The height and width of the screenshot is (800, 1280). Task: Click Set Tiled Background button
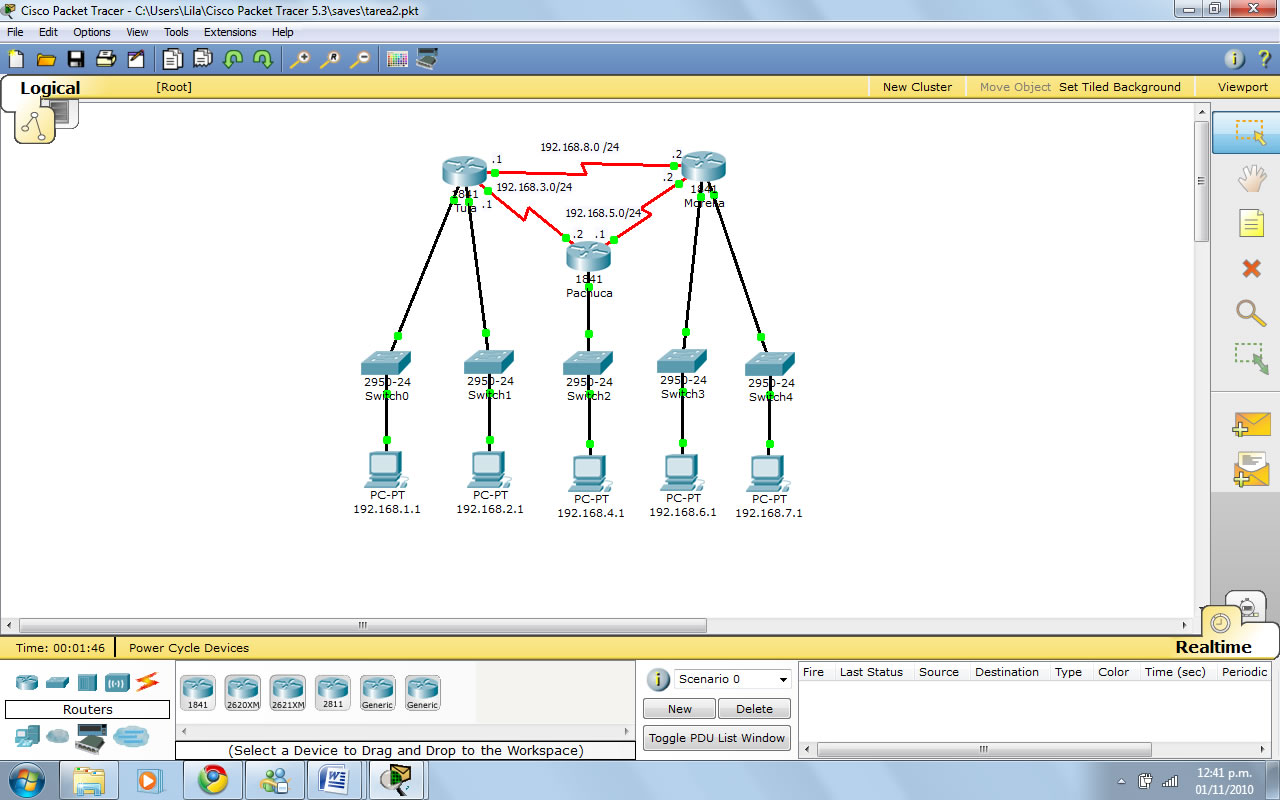click(1120, 87)
